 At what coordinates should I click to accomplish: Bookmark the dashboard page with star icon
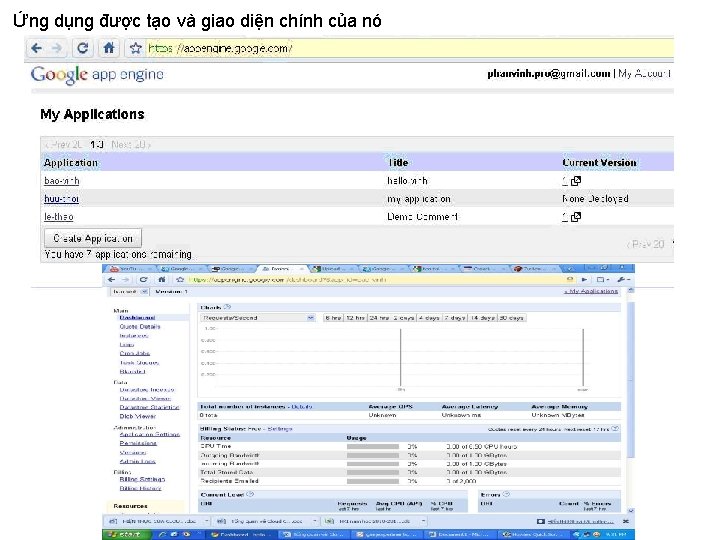click(x=180, y=280)
